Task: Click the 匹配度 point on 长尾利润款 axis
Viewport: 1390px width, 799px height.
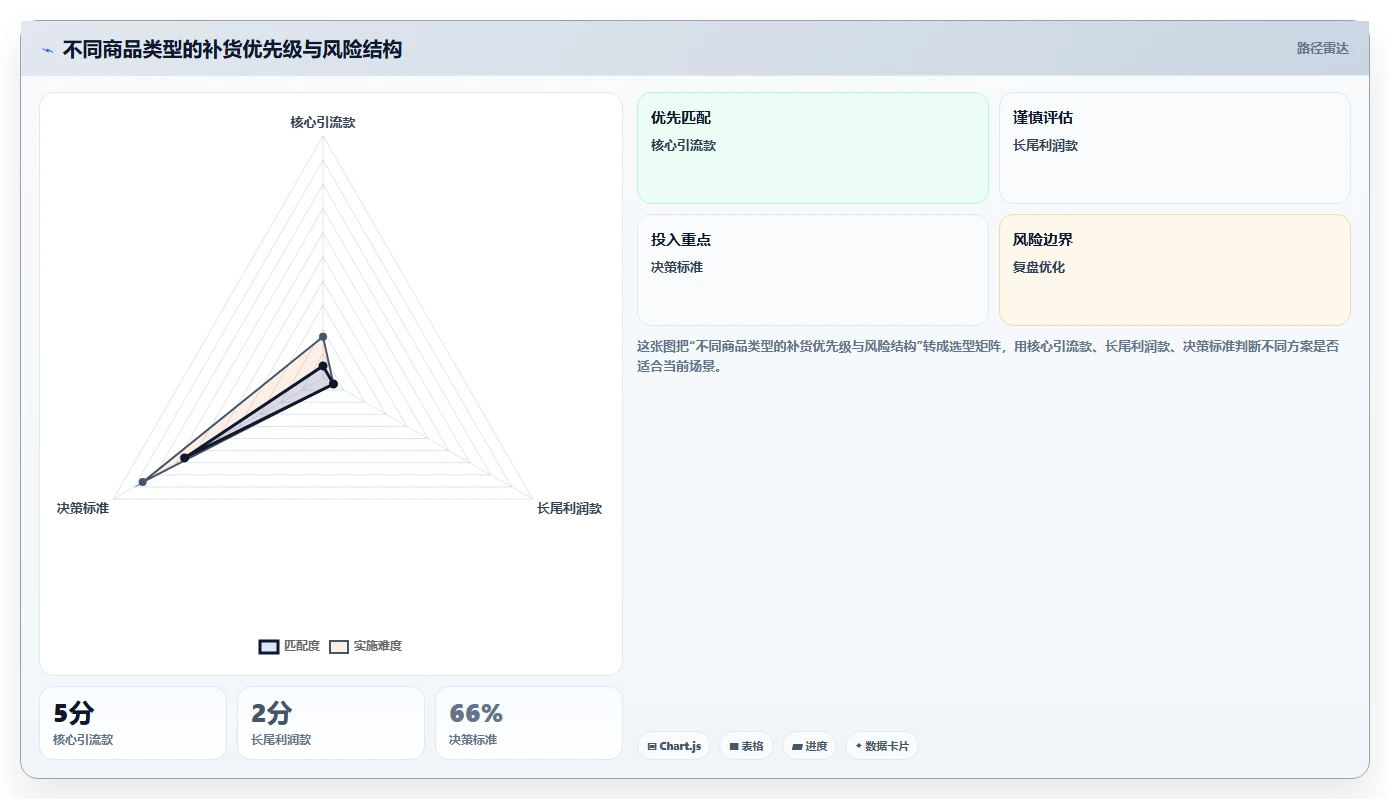Action: click(x=334, y=384)
